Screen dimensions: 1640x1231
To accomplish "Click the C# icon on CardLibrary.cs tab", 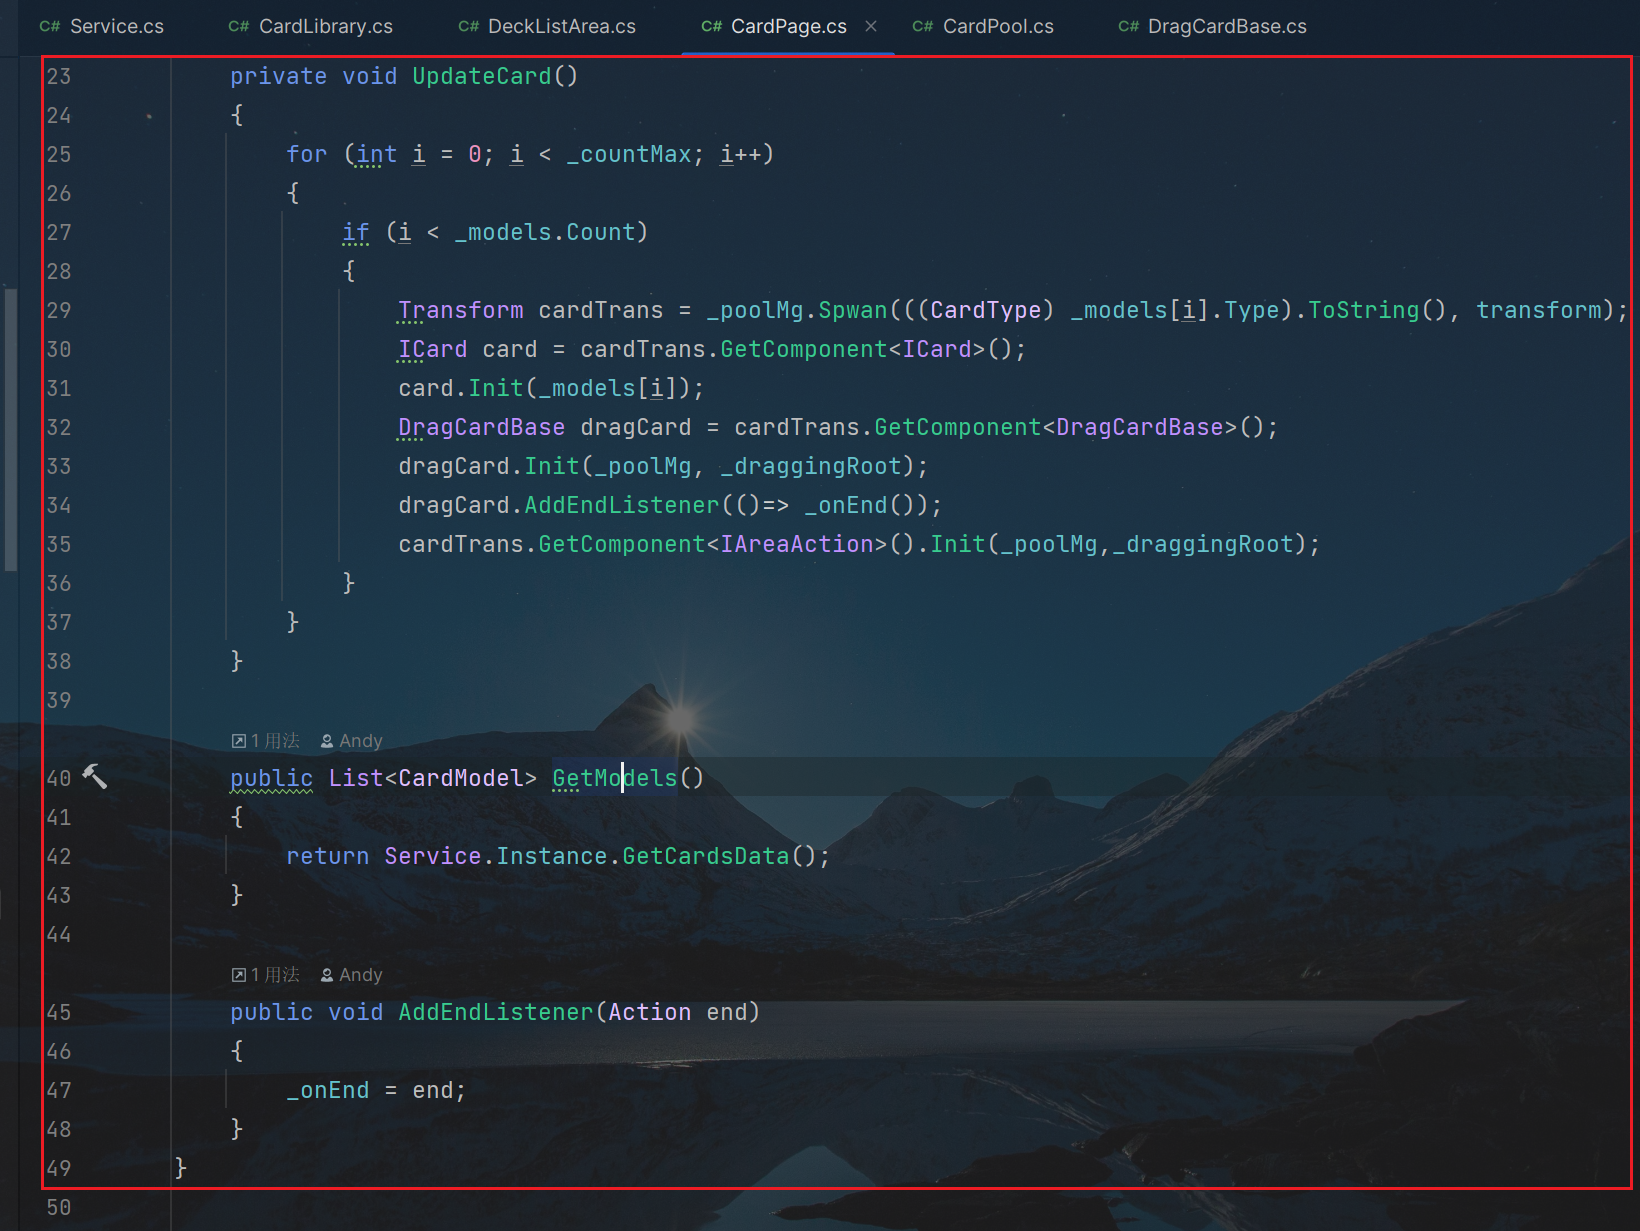I will (239, 27).
